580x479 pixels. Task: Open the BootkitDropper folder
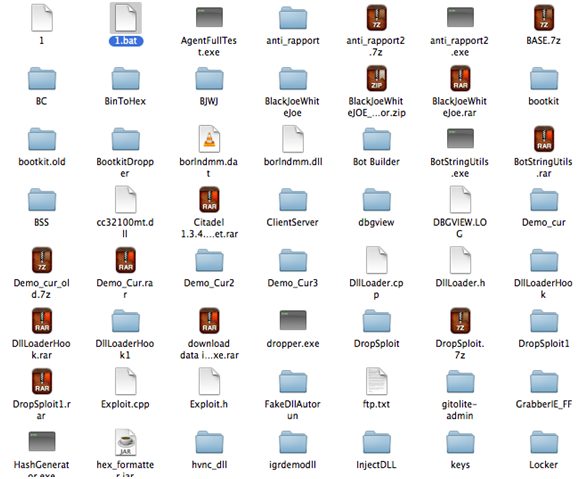point(126,139)
